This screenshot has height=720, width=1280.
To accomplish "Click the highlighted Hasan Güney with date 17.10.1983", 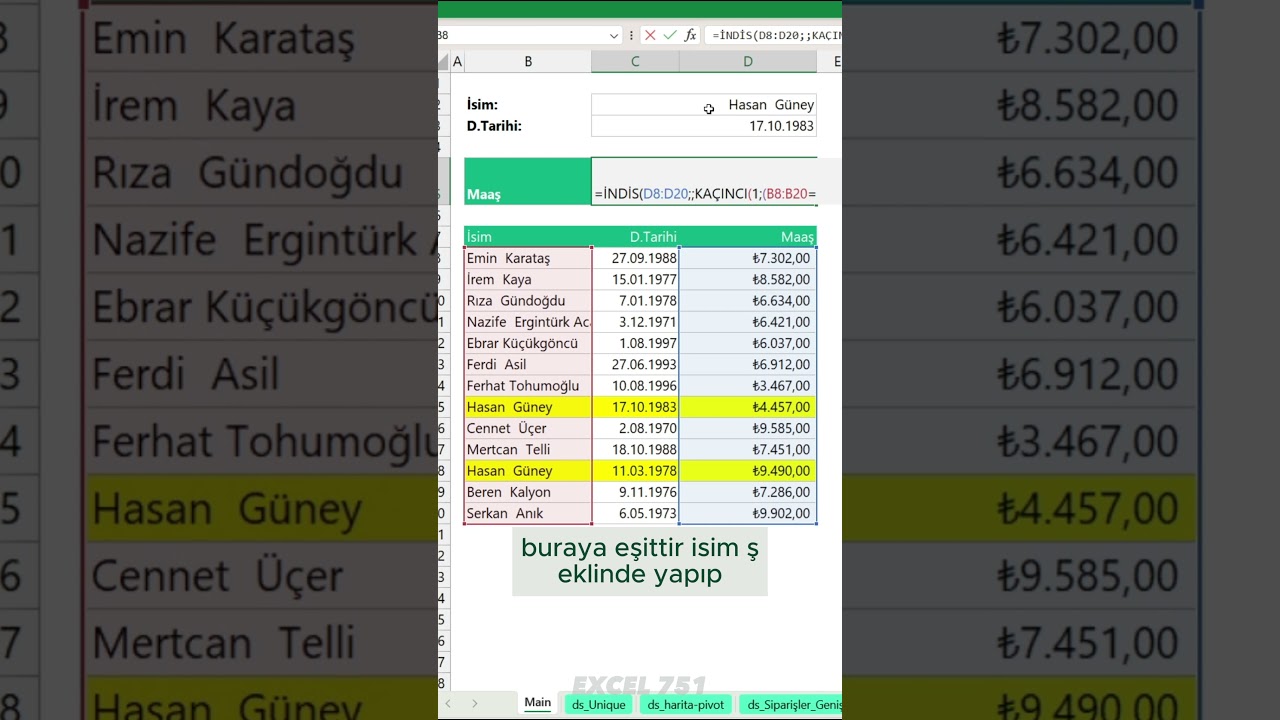I will click(x=528, y=407).
